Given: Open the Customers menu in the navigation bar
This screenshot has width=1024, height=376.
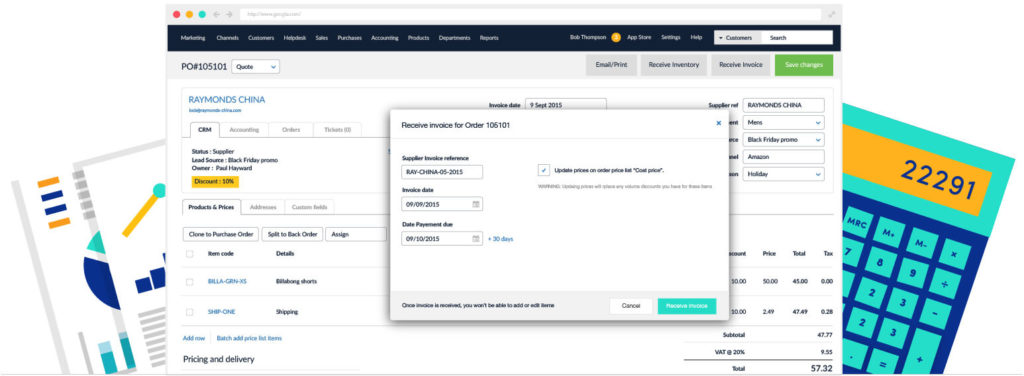Looking at the screenshot, I should tap(261, 38).
